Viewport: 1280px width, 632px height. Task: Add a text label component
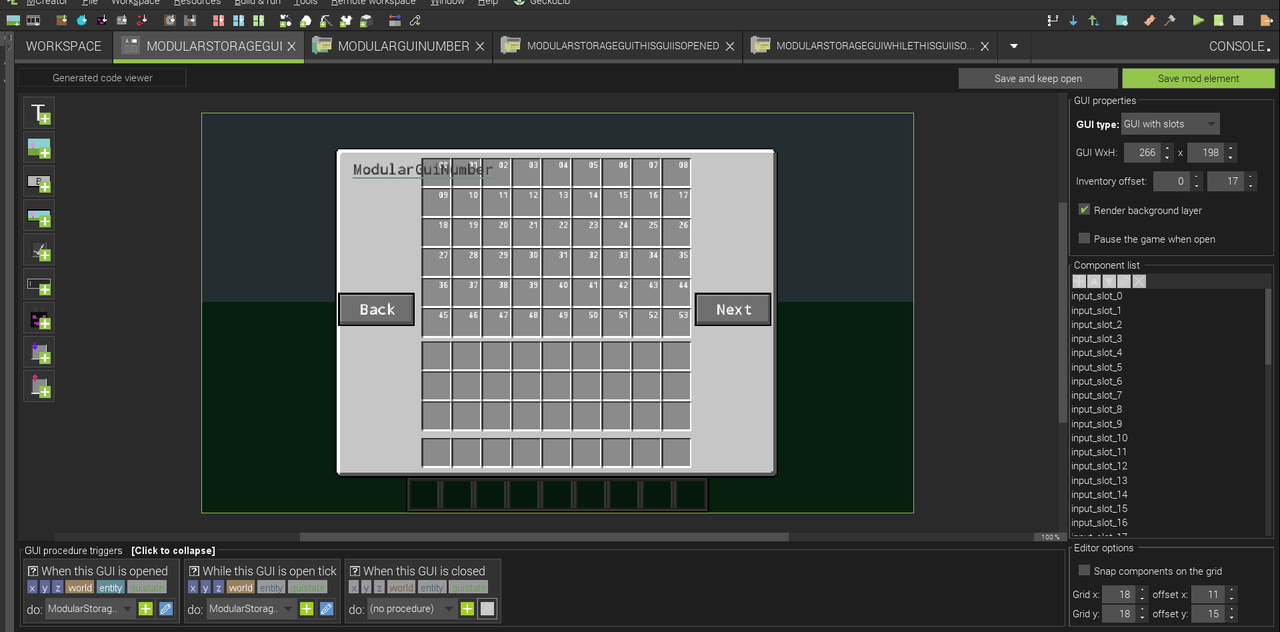click(39, 114)
